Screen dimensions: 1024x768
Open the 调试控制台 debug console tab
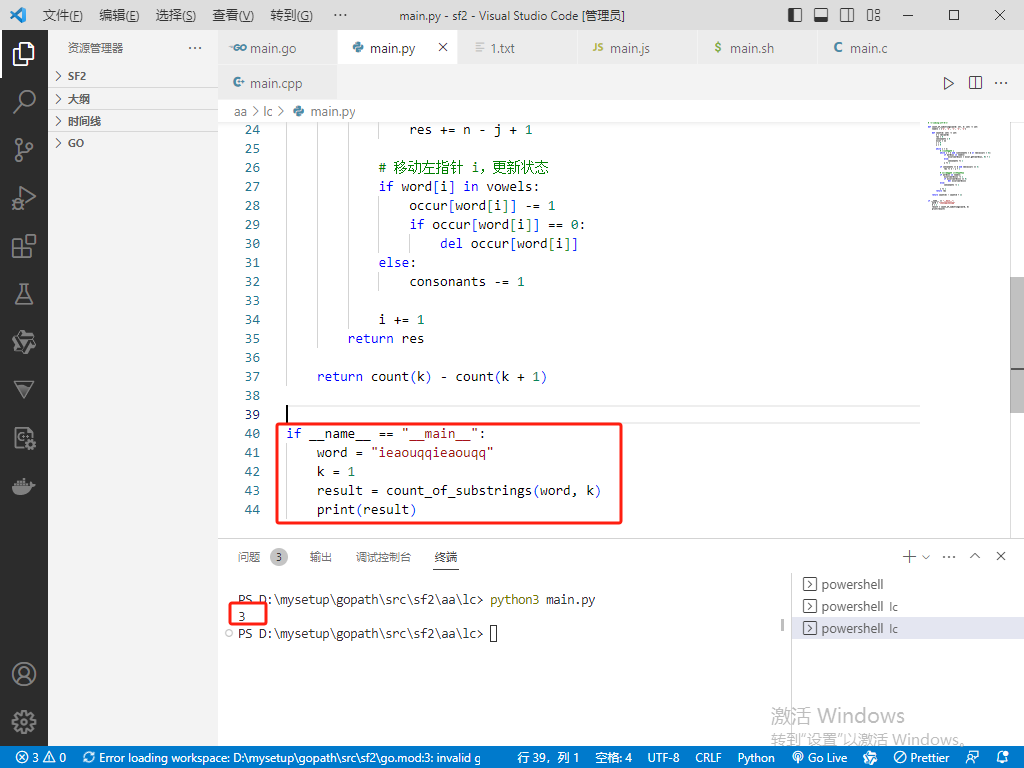(383, 557)
